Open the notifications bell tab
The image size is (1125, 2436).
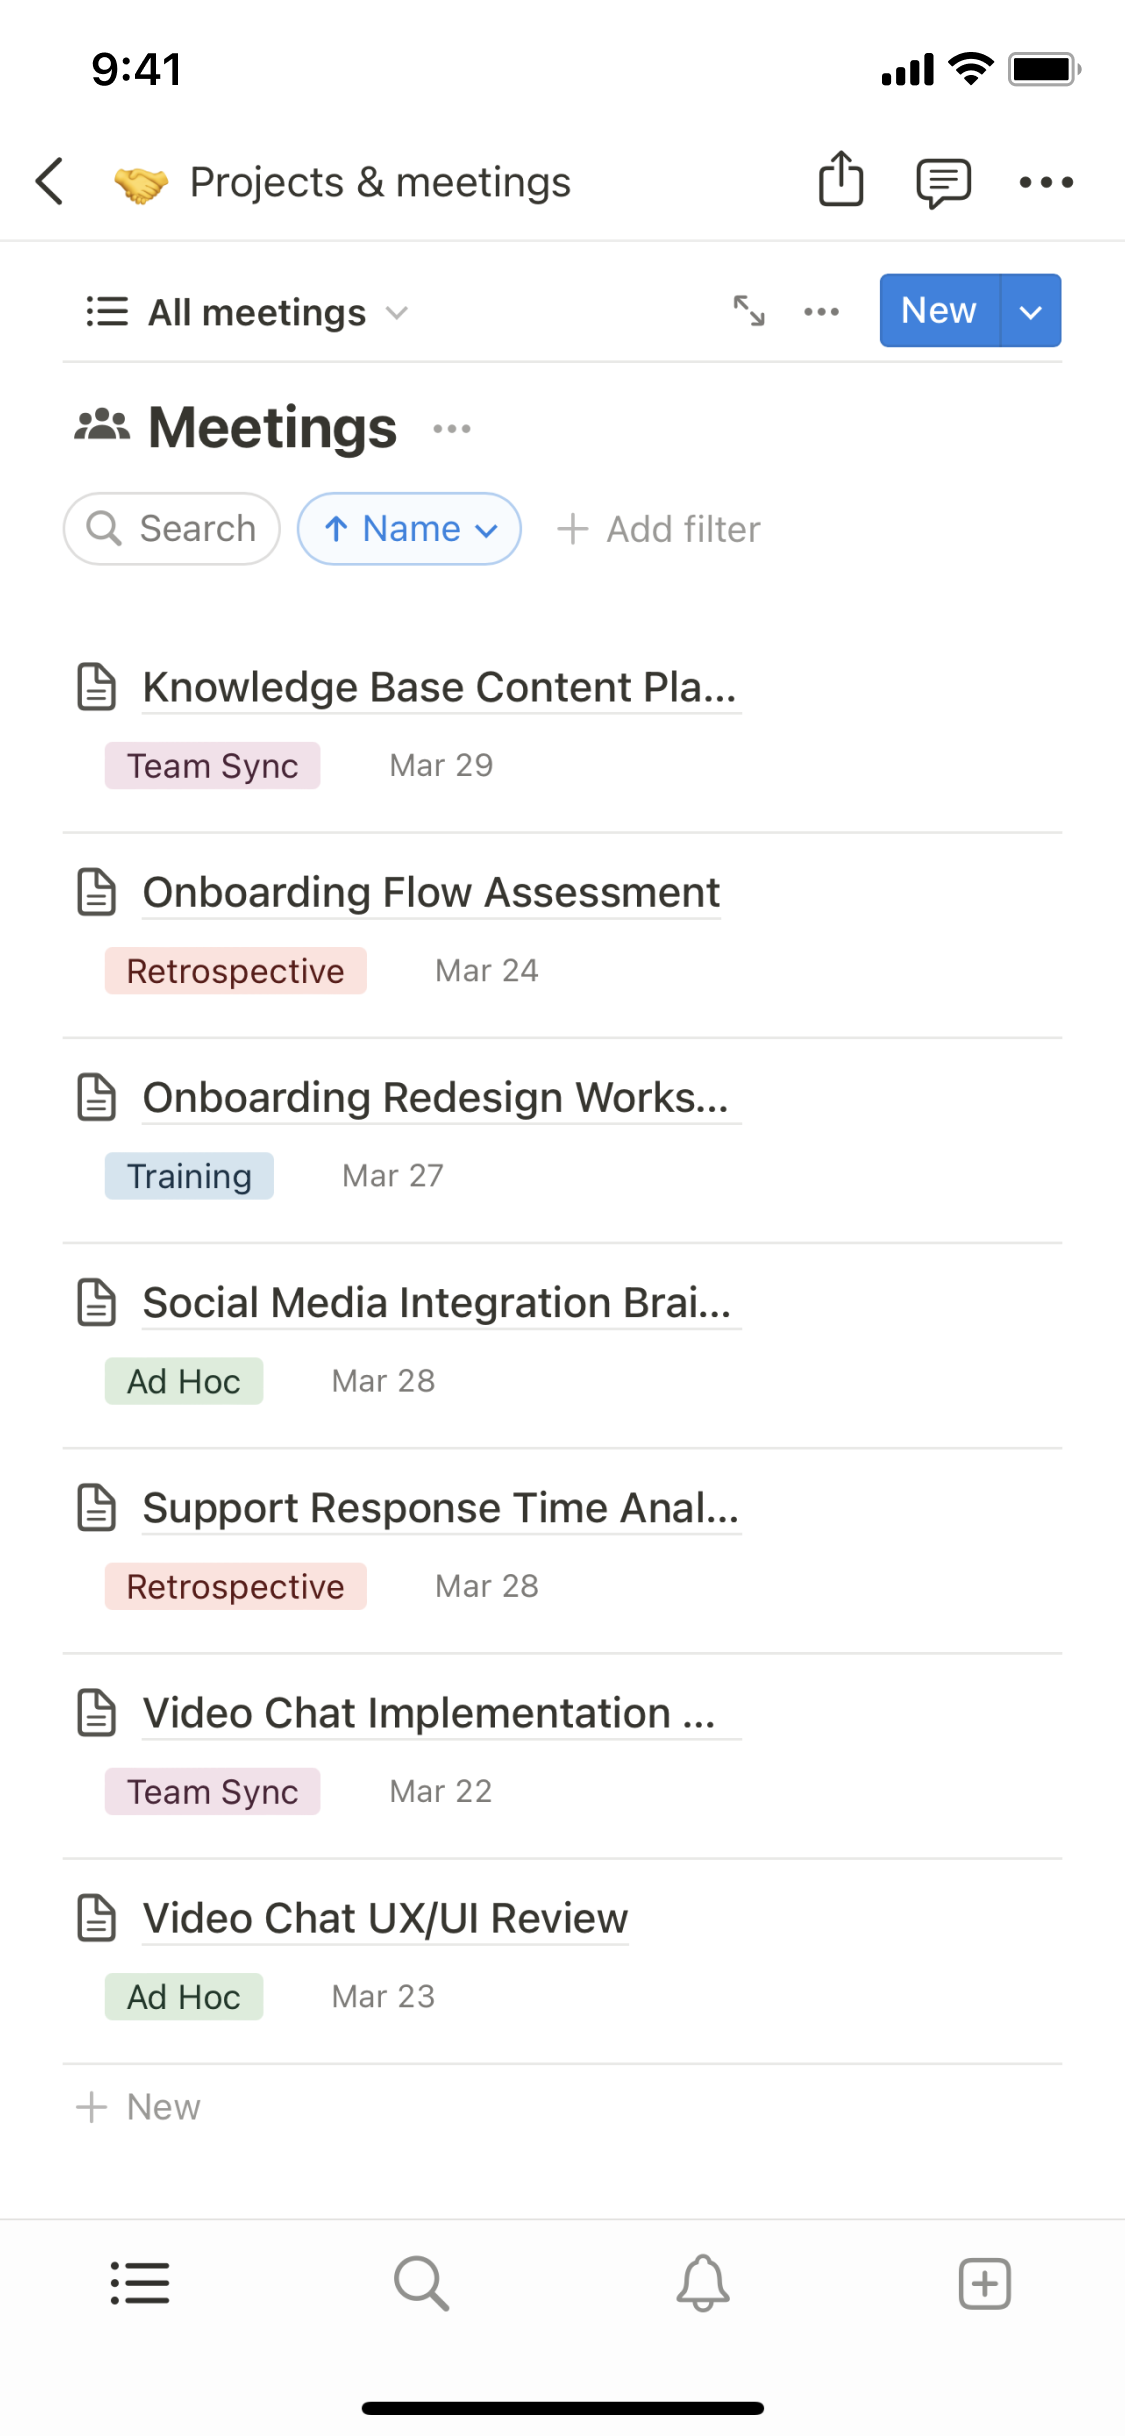(x=703, y=2283)
